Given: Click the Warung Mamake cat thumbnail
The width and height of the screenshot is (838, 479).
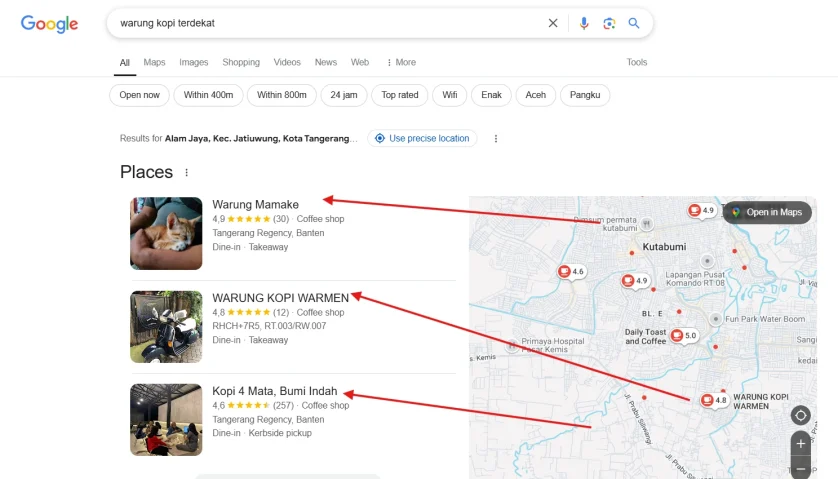Looking at the screenshot, I should pyautogui.click(x=166, y=233).
